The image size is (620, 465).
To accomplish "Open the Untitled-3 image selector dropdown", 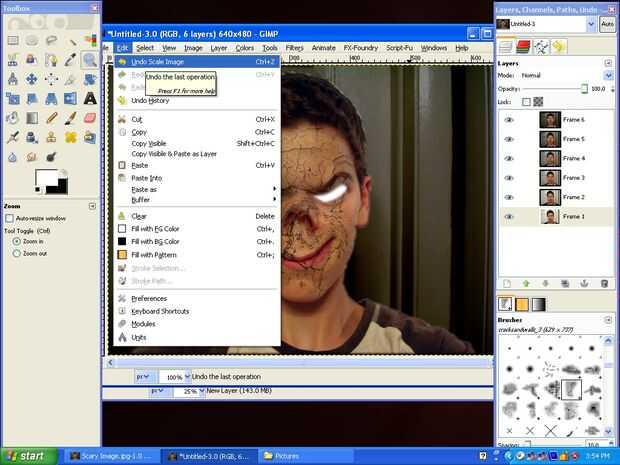I will click(x=591, y=24).
